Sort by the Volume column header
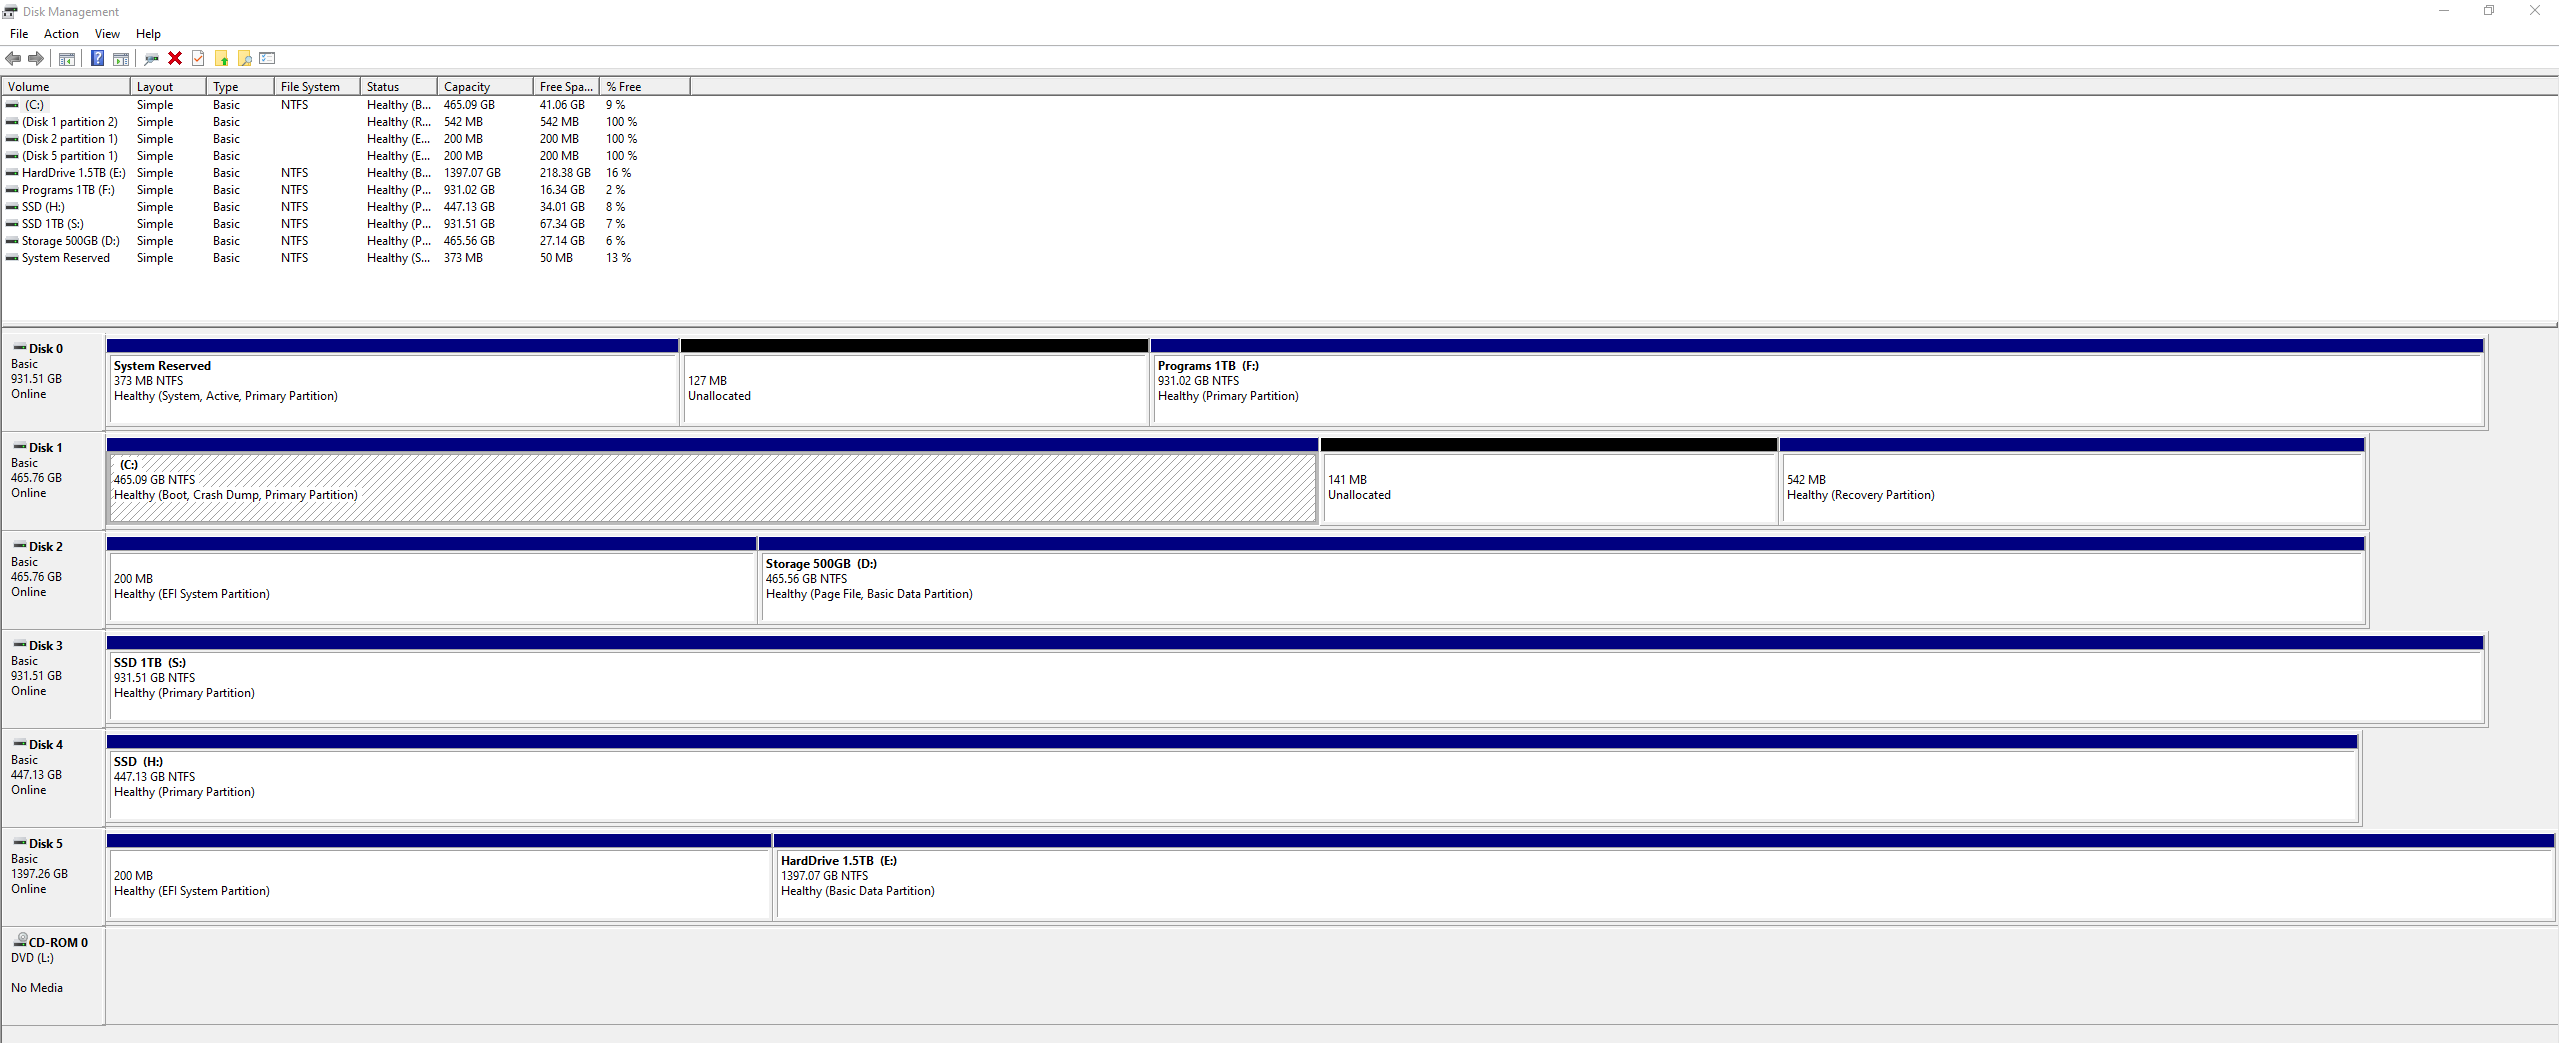 coord(66,87)
